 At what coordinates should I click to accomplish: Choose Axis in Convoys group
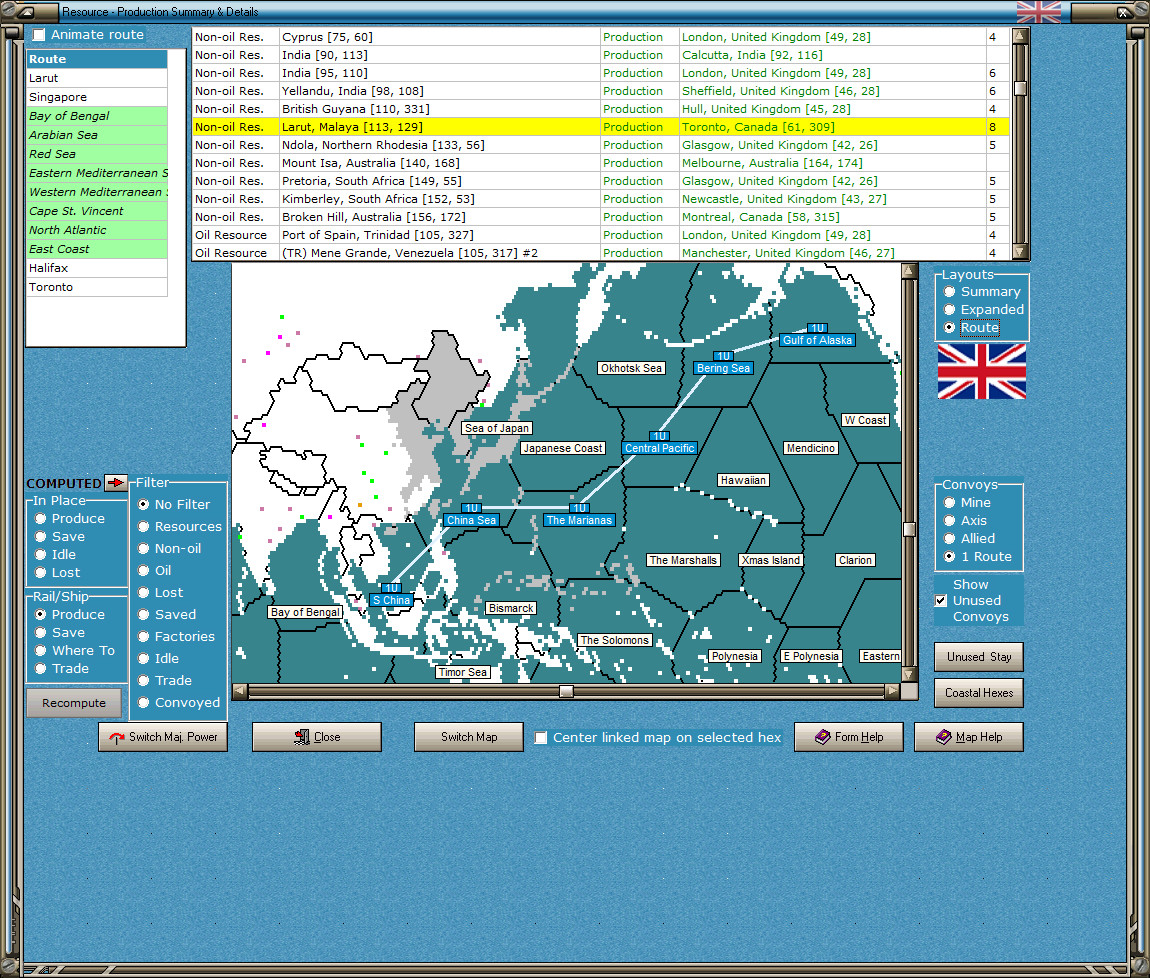point(949,520)
